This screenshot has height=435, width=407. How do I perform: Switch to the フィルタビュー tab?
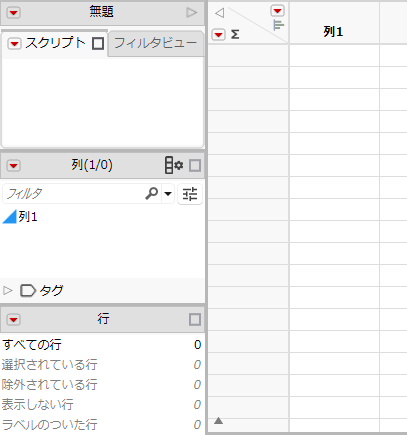[x=155, y=43]
